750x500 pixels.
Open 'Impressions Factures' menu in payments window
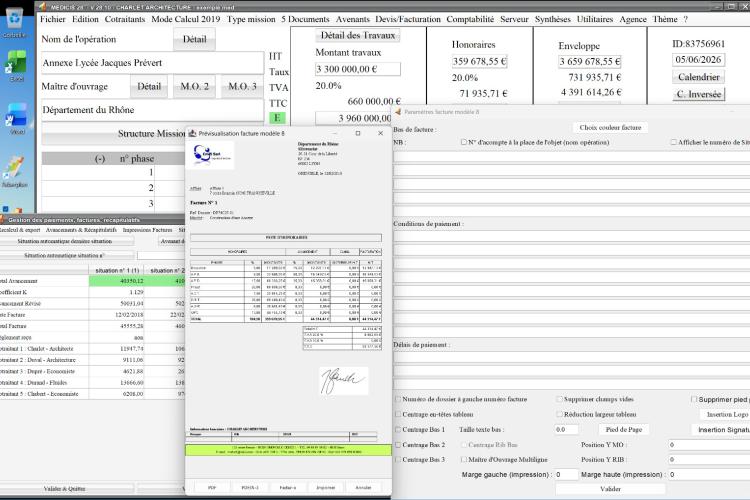pos(147,230)
